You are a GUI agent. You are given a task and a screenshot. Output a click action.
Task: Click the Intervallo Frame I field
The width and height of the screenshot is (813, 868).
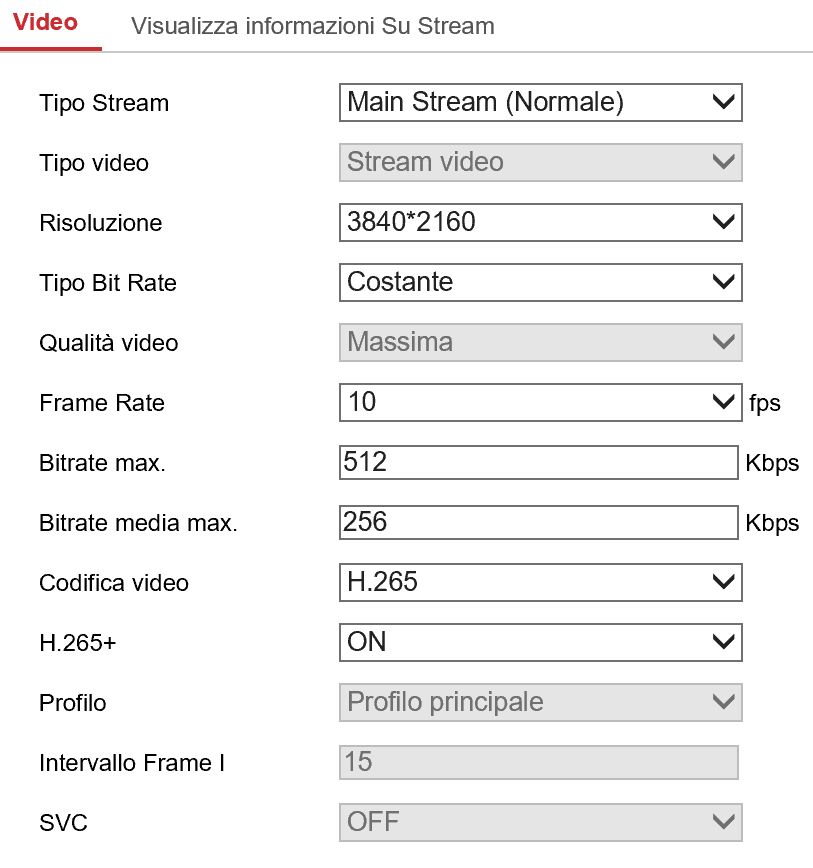(538, 762)
